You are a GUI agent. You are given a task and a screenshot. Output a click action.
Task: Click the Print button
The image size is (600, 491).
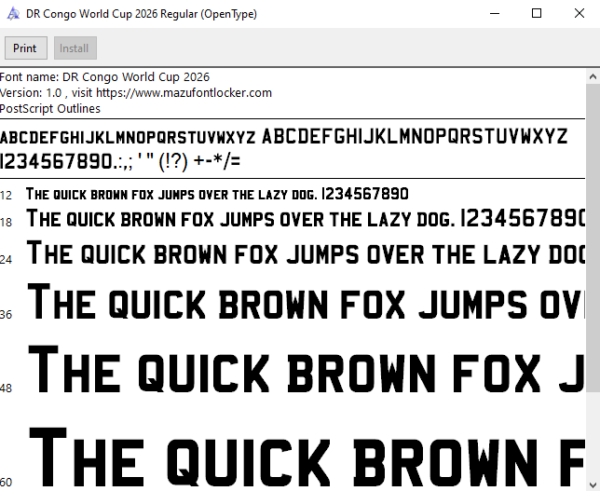click(26, 48)
